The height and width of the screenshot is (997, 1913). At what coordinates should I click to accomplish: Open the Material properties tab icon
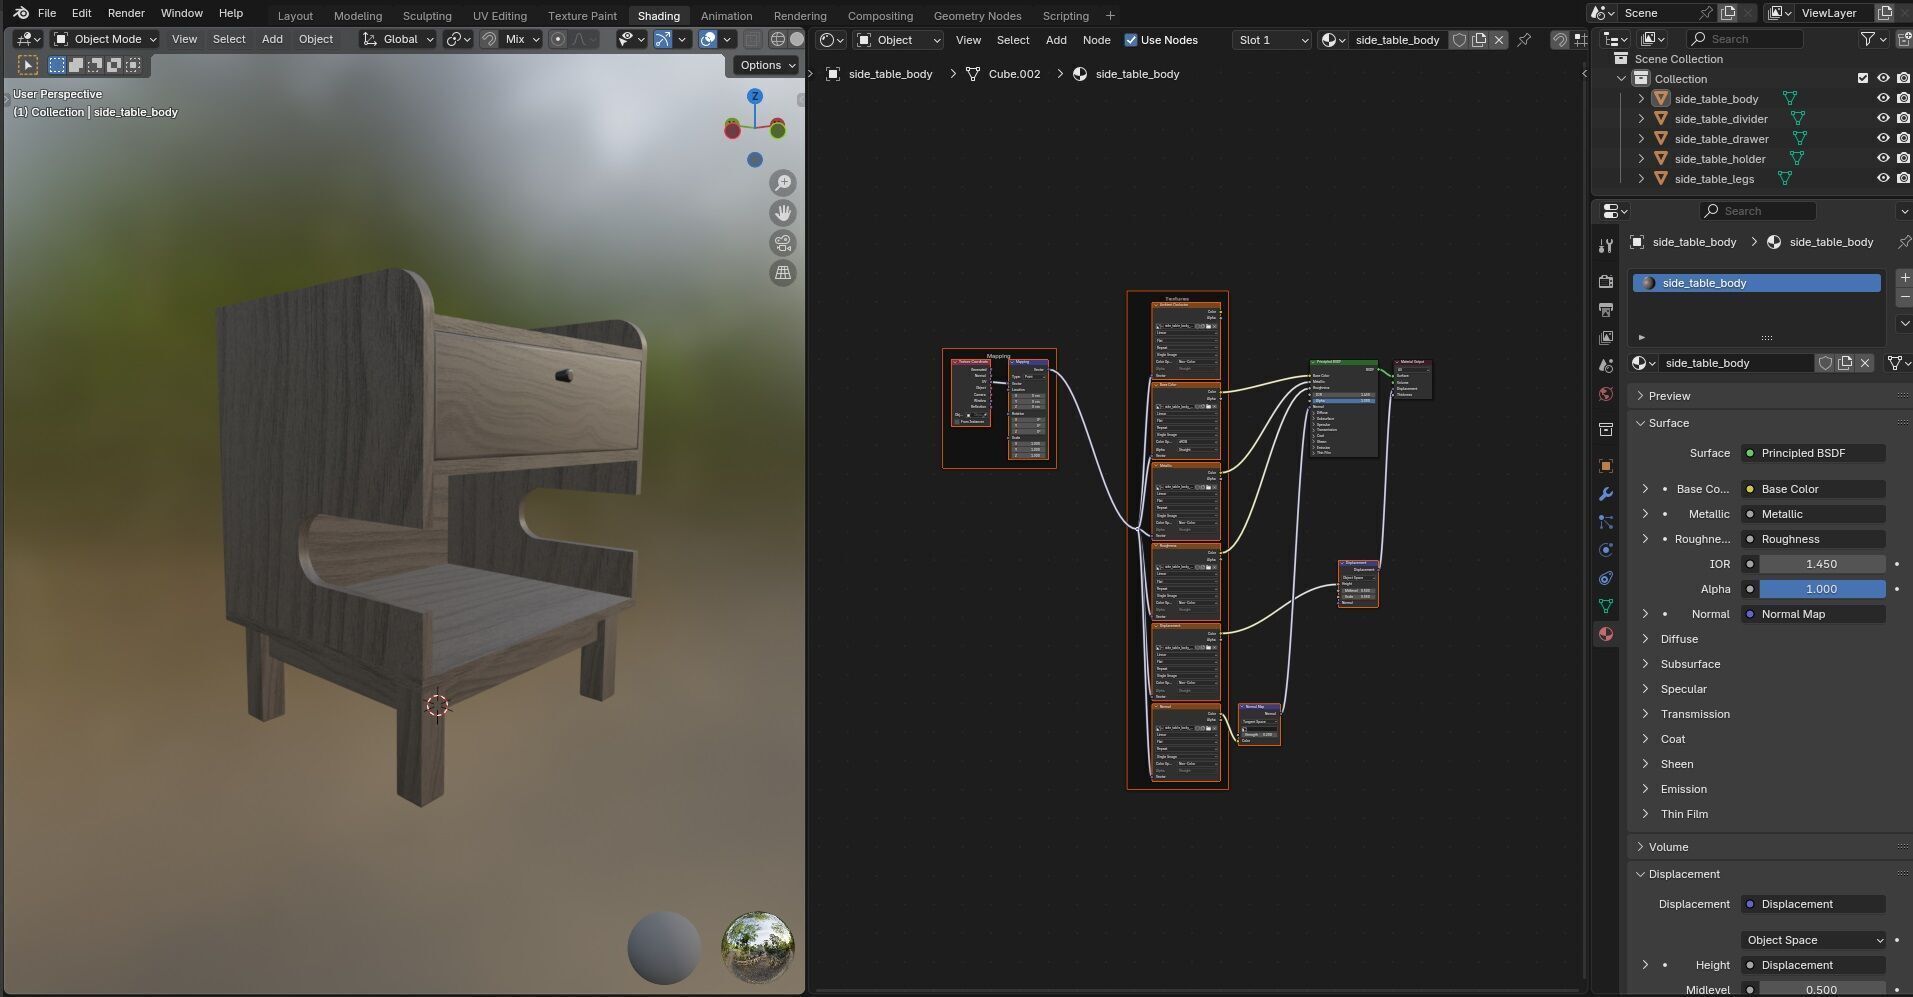pyautogui.click(x=1606, y=634)
